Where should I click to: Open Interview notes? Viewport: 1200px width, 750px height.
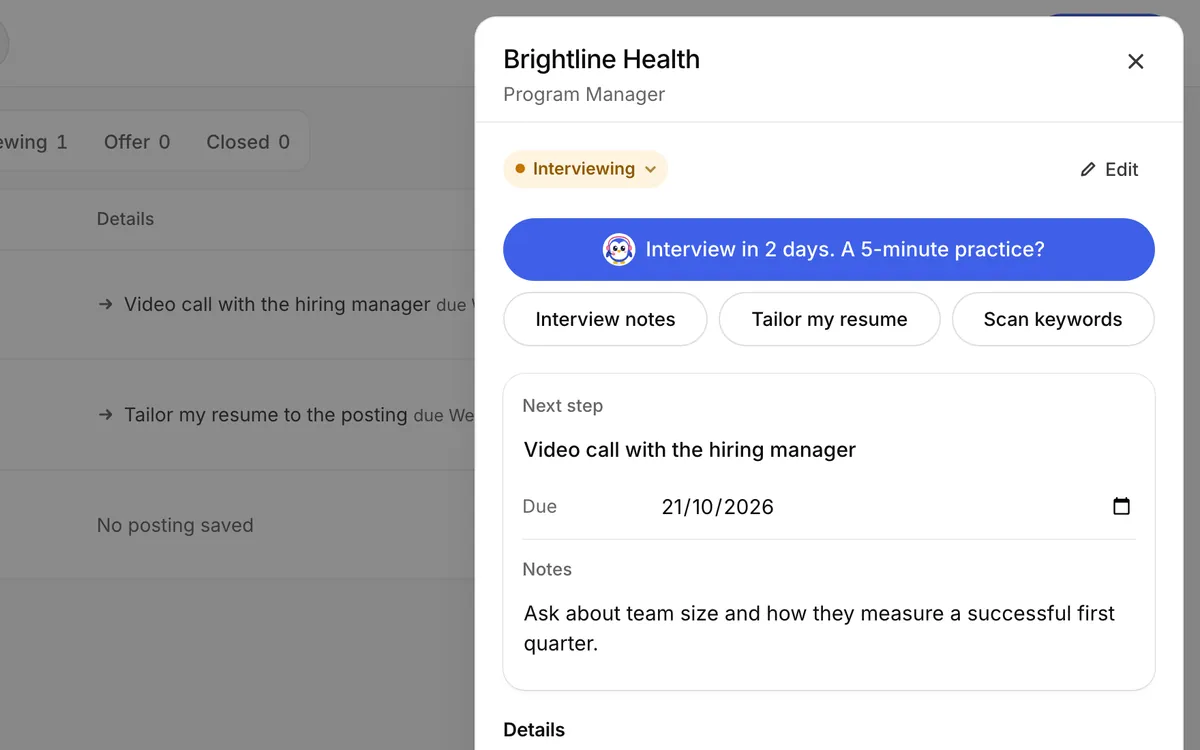(x=605, y=319)
